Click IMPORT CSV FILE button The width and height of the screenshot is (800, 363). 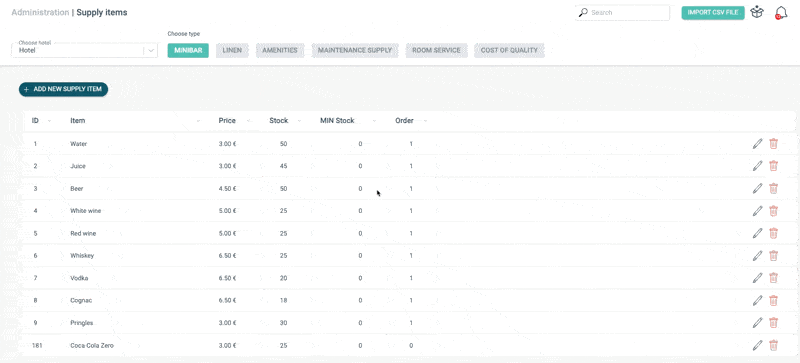713,13
